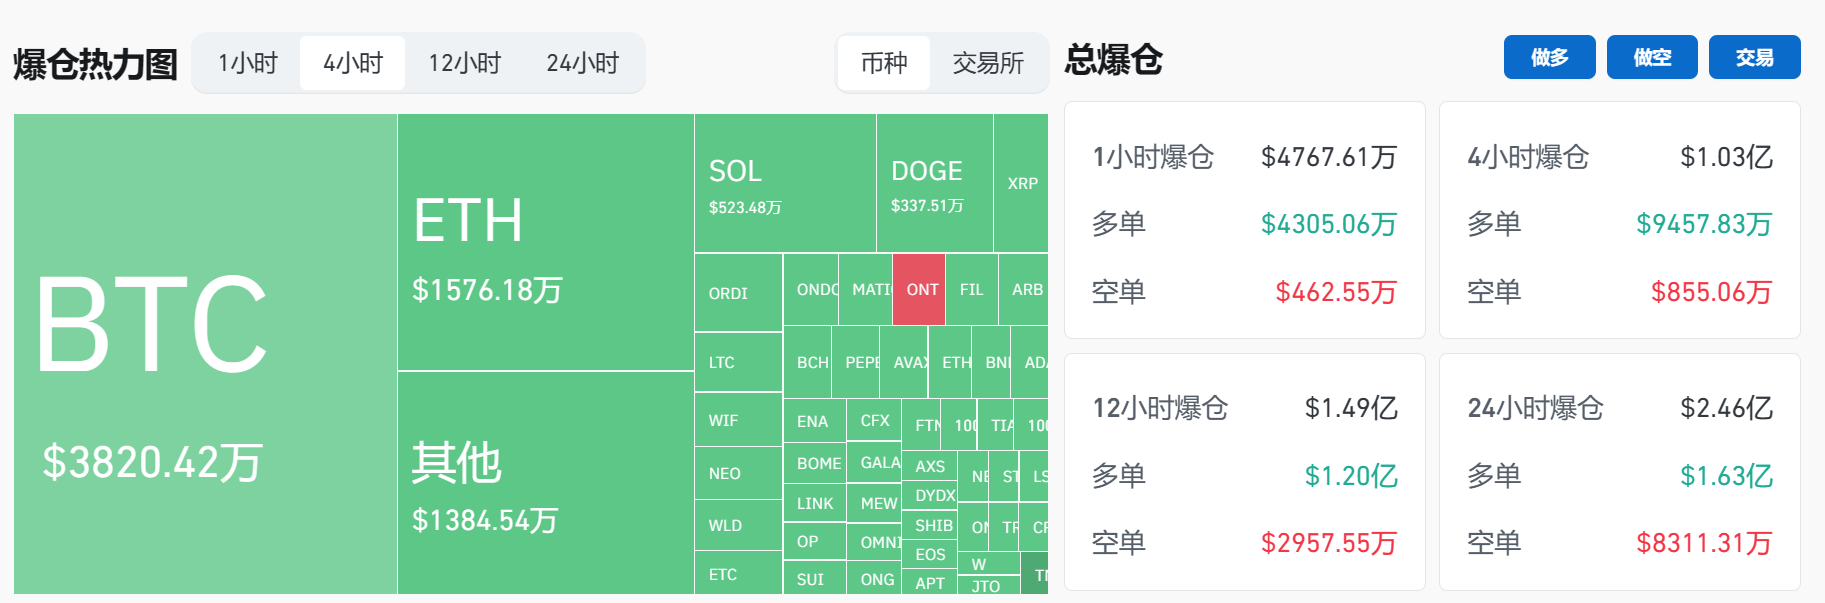Open the 24小时爆仓 summary card

(1619, 472)
